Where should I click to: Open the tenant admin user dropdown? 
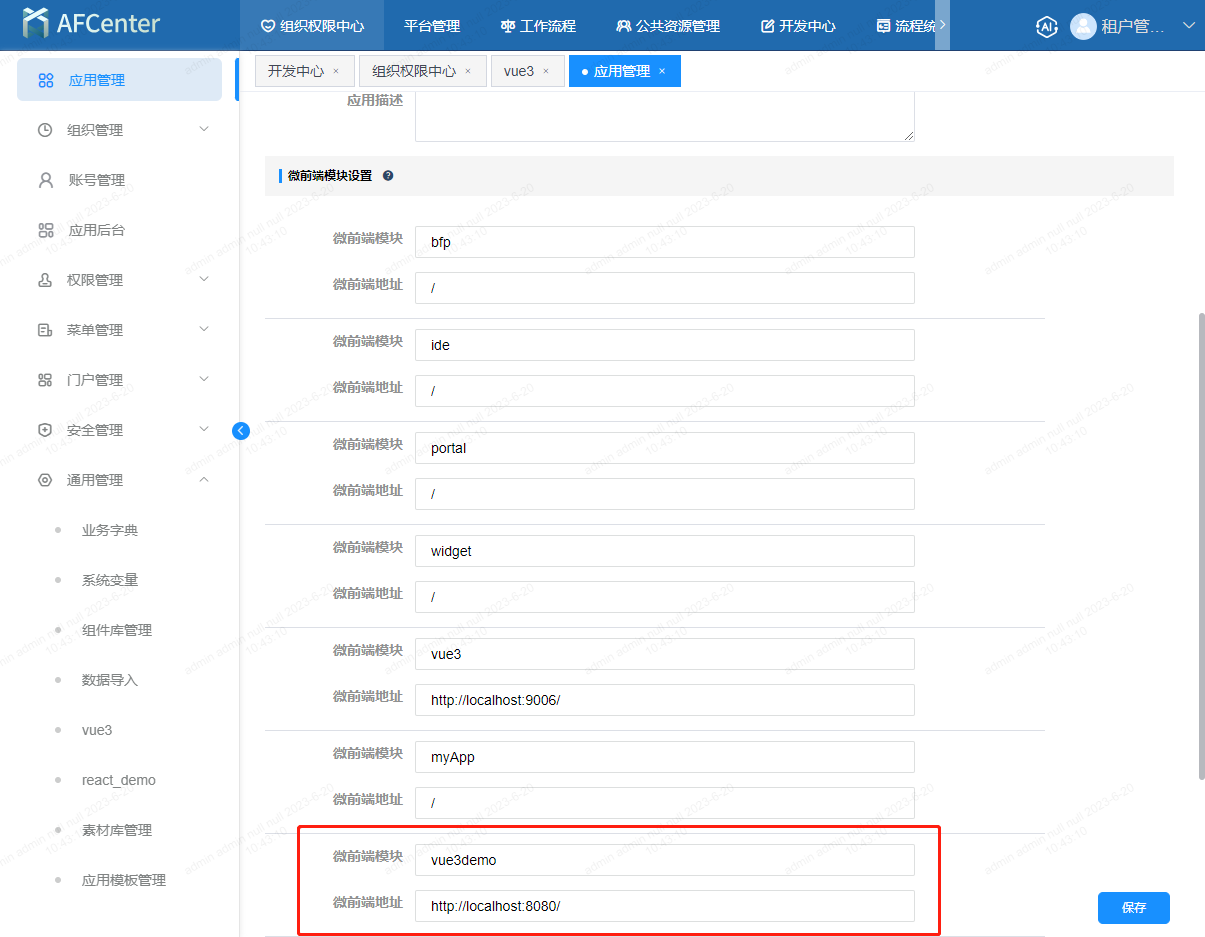[1189, 26]
